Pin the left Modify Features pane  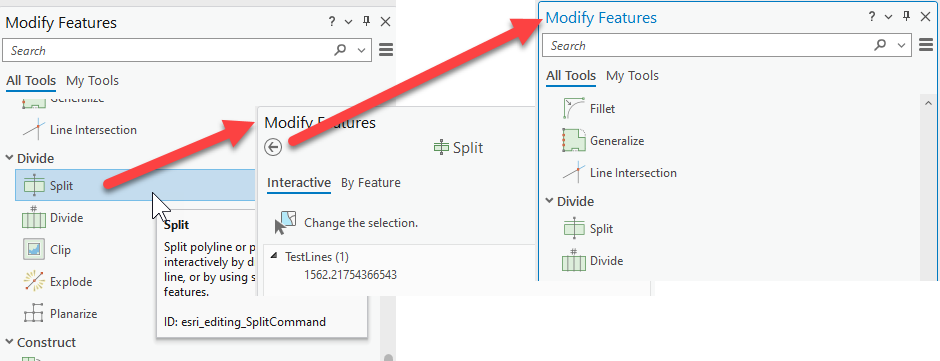pyautogui.click(x=366, y=22)
